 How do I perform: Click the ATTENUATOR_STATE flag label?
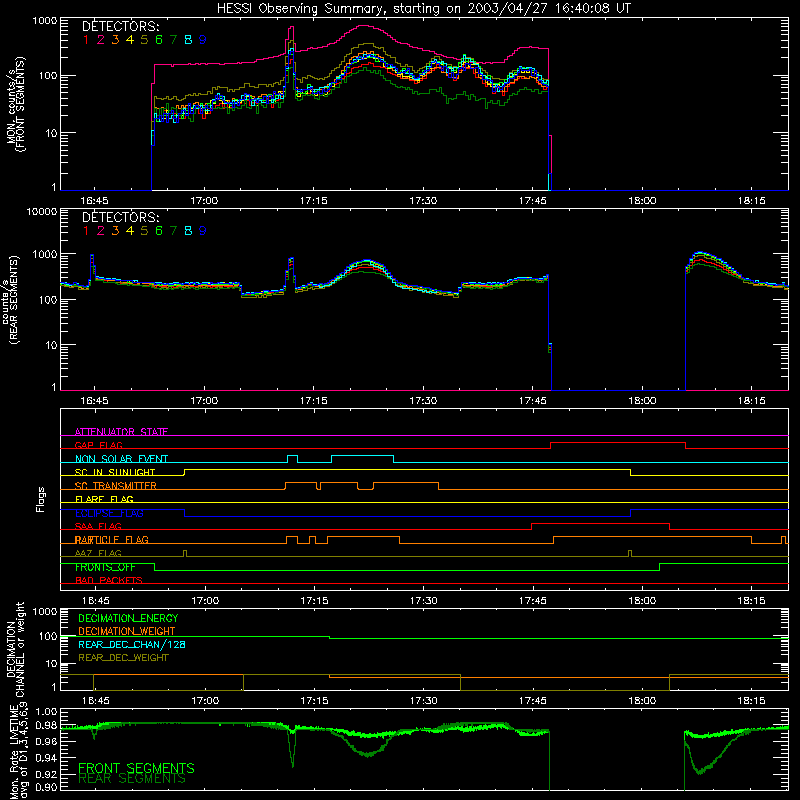[x=121, y=432]
